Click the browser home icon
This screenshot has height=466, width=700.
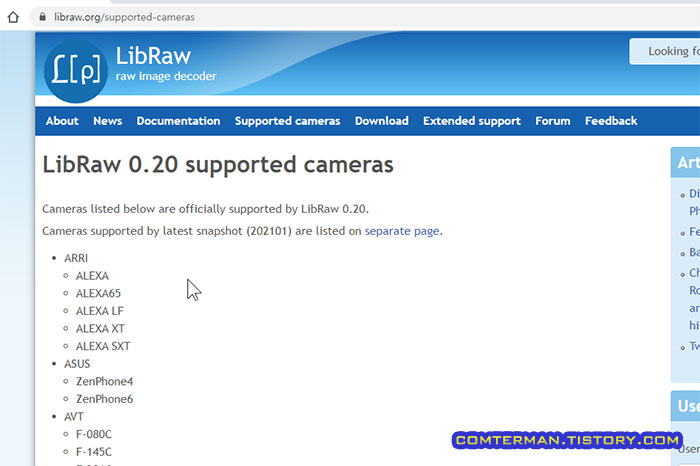[13, 17]
